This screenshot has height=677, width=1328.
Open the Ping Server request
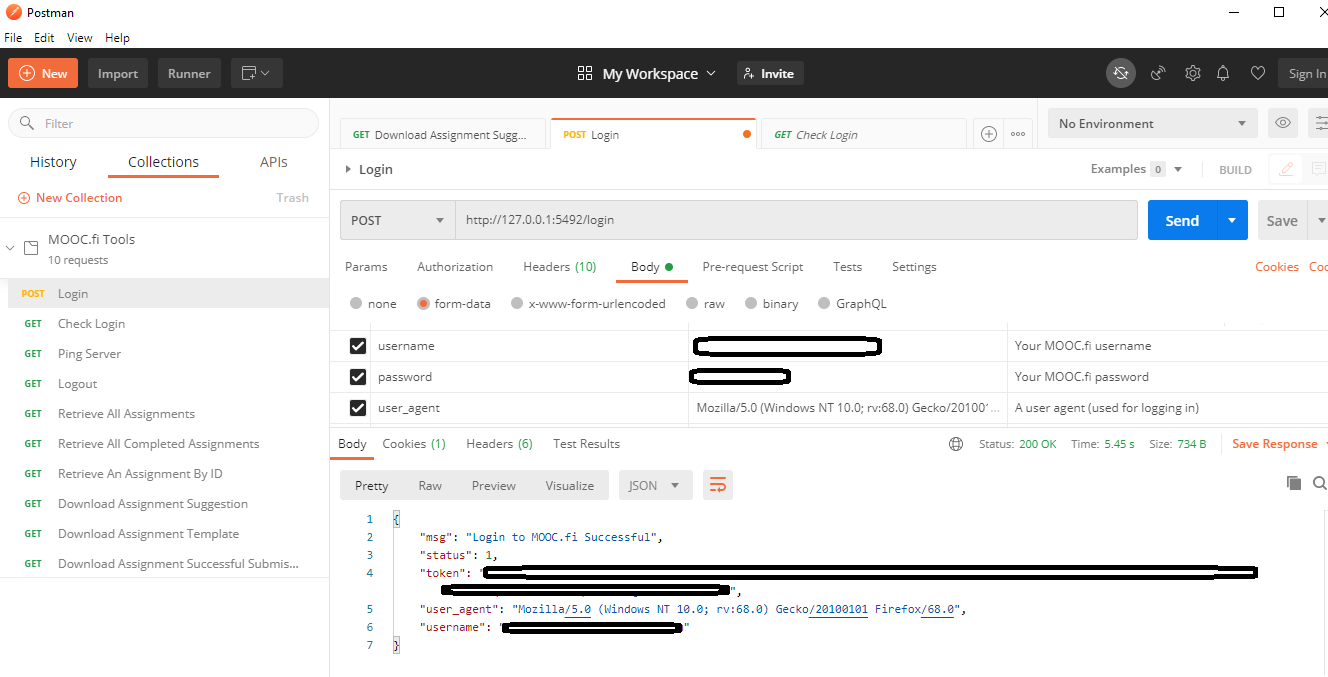coord(89,354)
